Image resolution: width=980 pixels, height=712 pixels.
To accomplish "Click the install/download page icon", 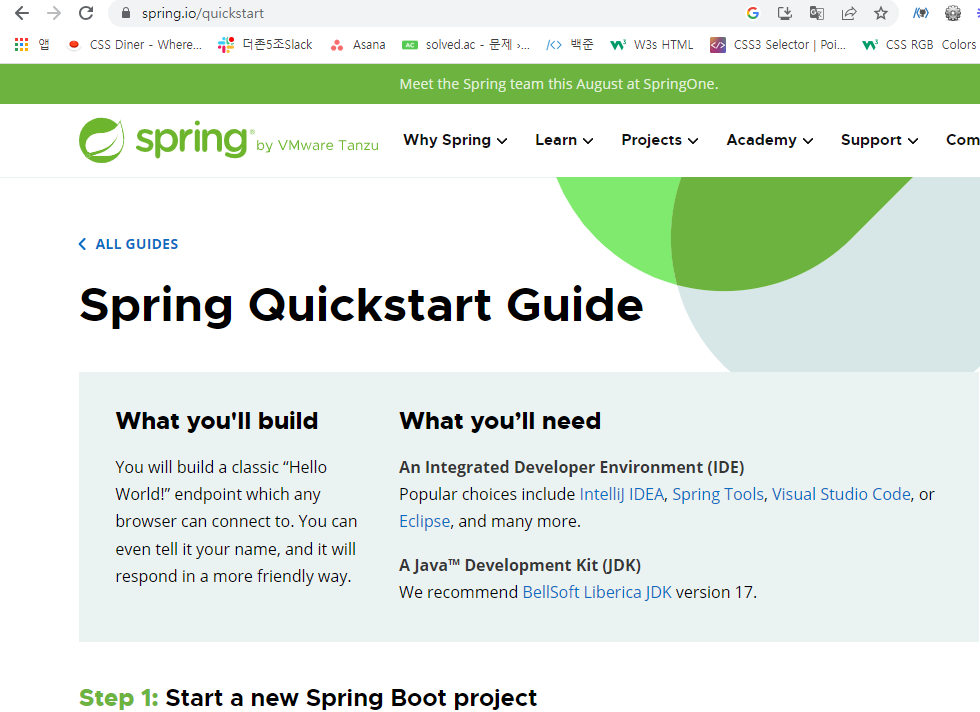I will tap(784, 13).
